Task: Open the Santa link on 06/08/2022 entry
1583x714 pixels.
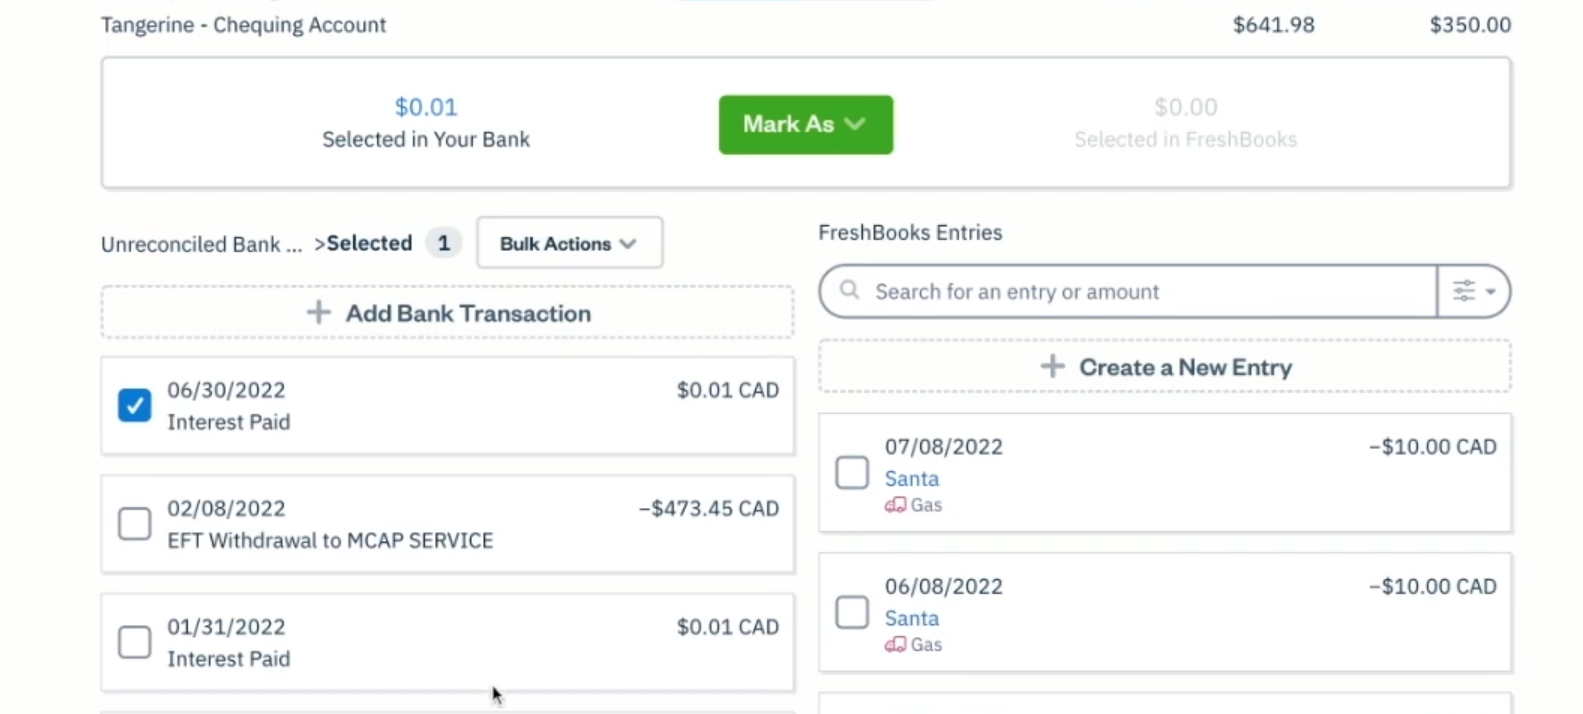Action: (x=911, y=619)
